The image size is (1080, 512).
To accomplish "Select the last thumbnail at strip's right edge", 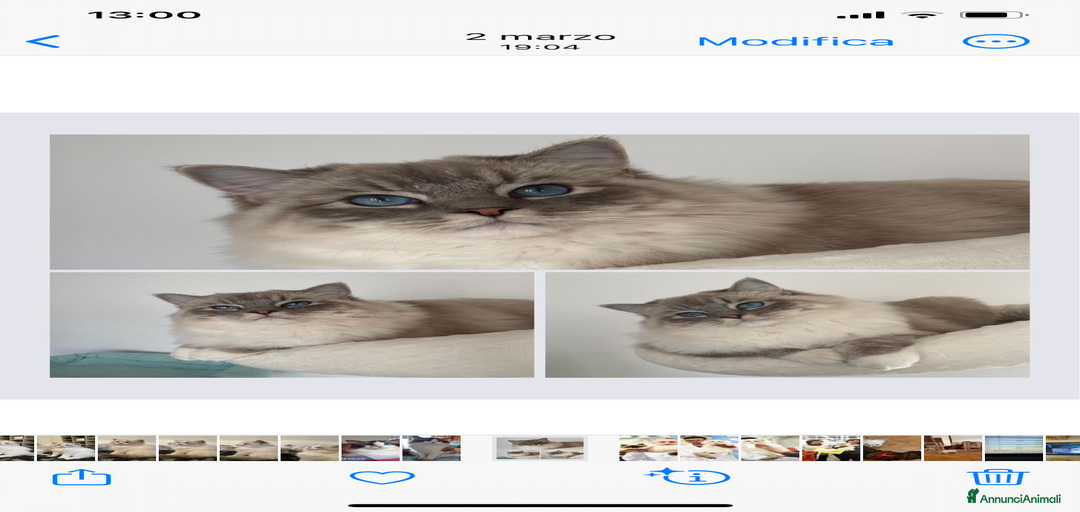I will (x=1062, y=448).
